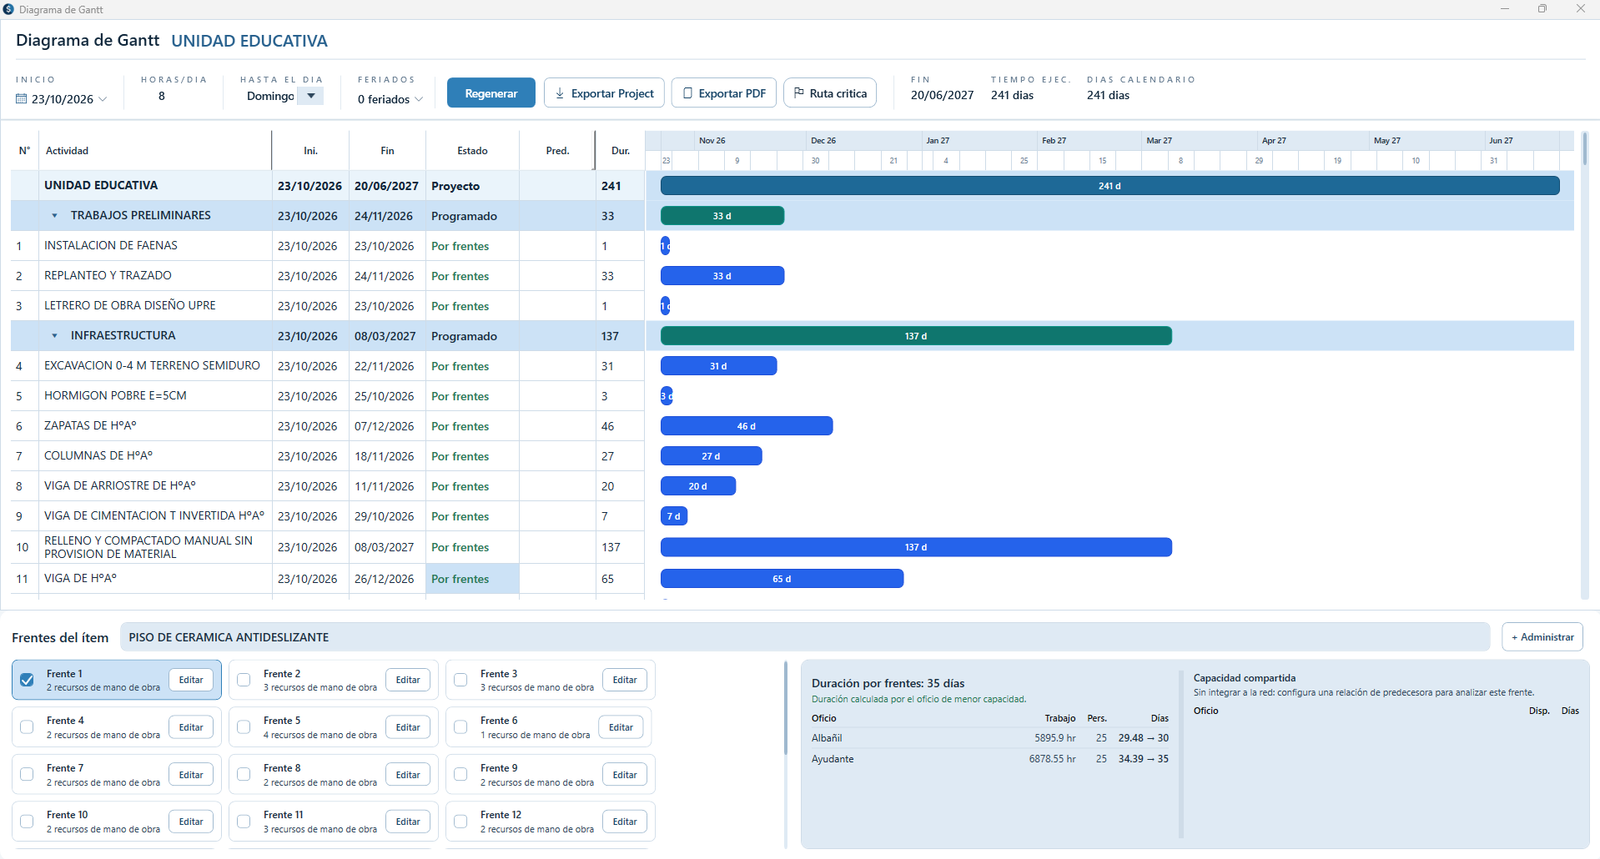Maximize the Diagrama de Gantt window
This screenshot has width=1600, height=859.
(1542, 9)
